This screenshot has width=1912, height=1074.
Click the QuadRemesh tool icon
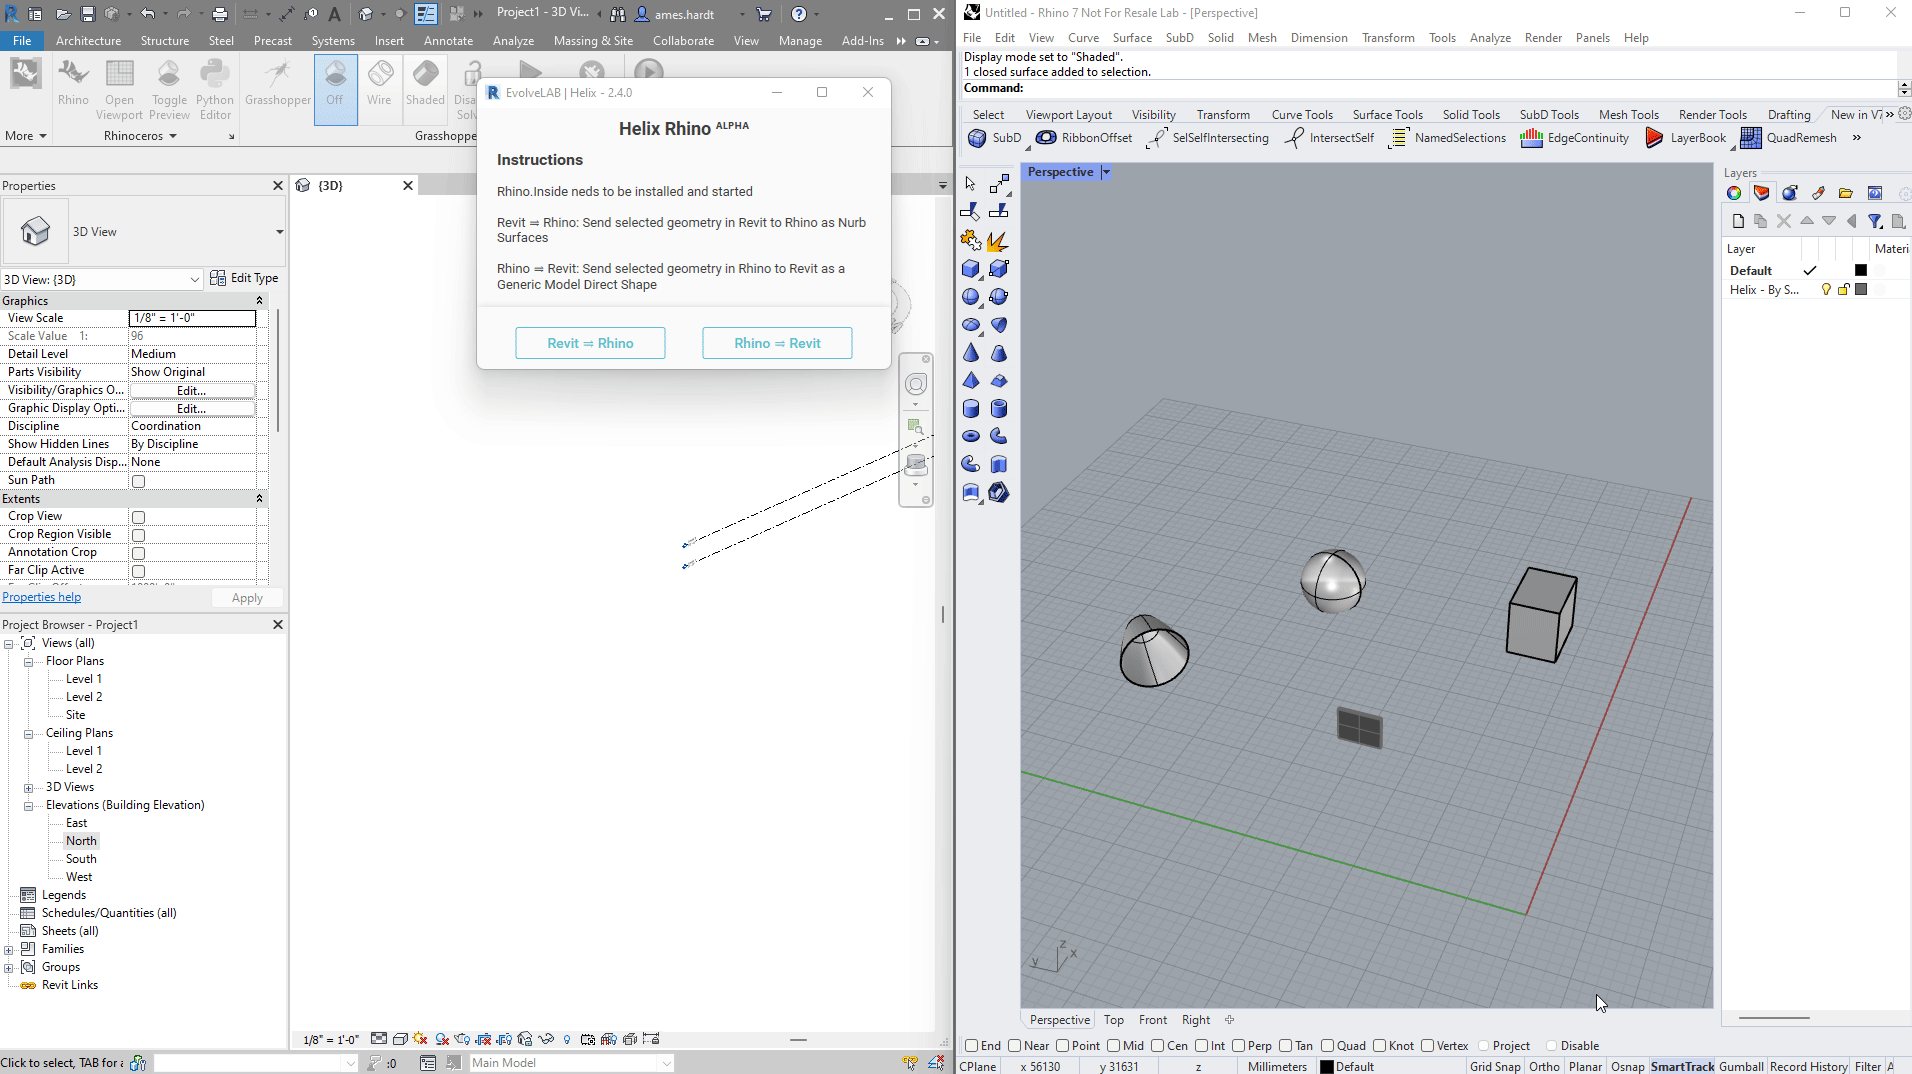click(1750, 138)
